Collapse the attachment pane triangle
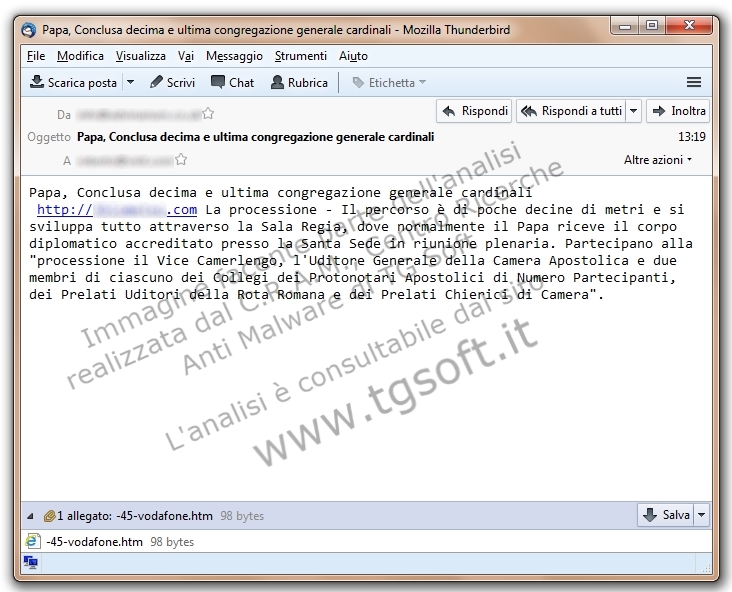This screenshot has height=592, width=732. click(x=30, y=516)
